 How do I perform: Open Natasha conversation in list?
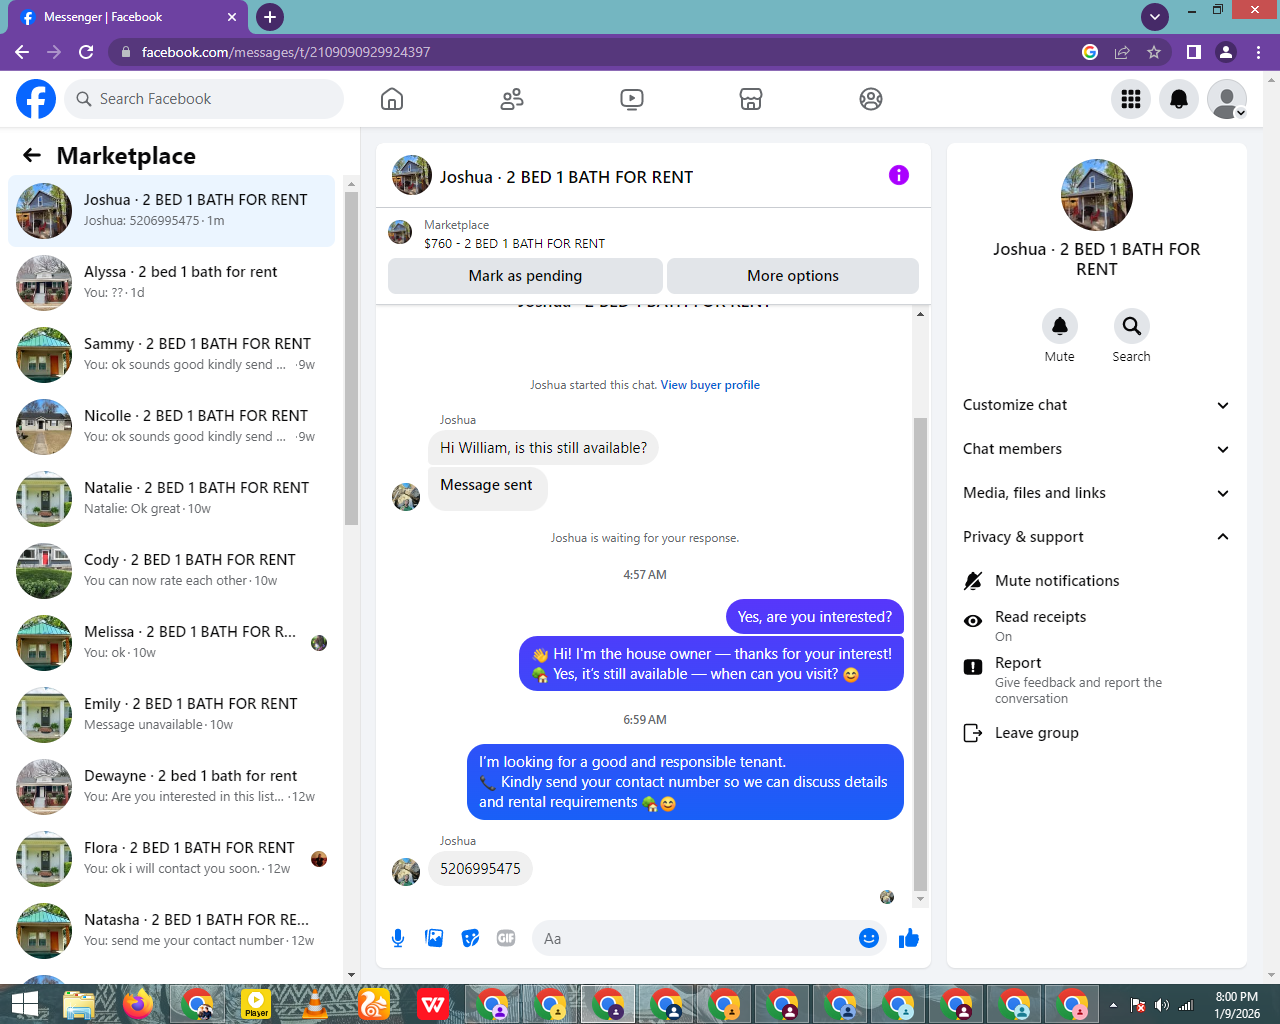point(172,931)
